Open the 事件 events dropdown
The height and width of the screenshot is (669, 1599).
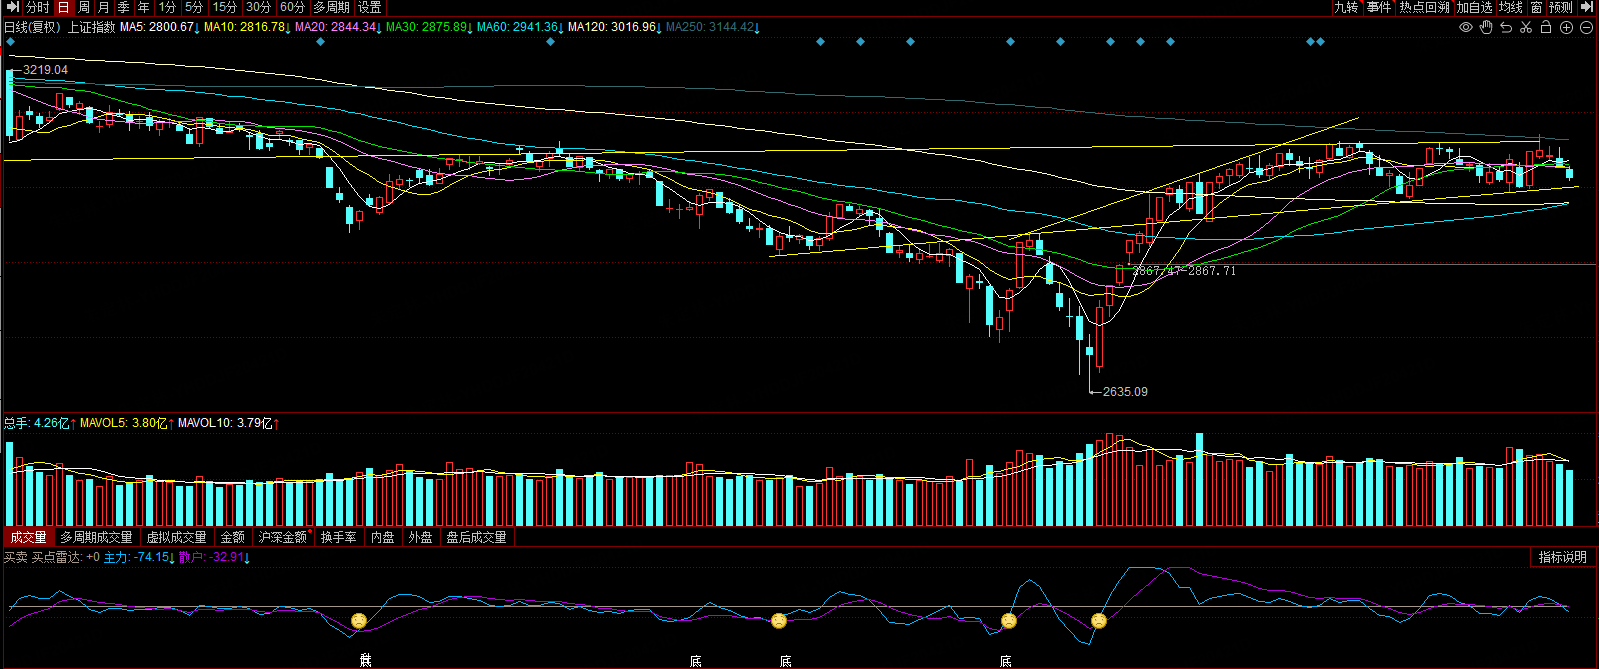[x=1379, y=7]
